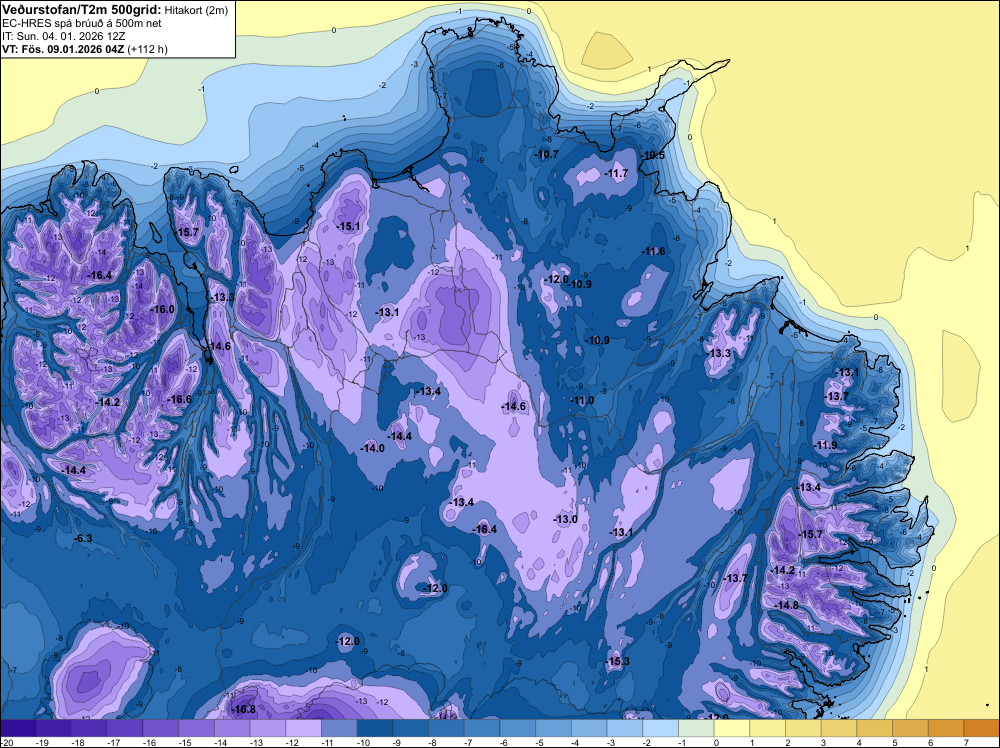Click the -13.0 temperature value

(565, 520)
